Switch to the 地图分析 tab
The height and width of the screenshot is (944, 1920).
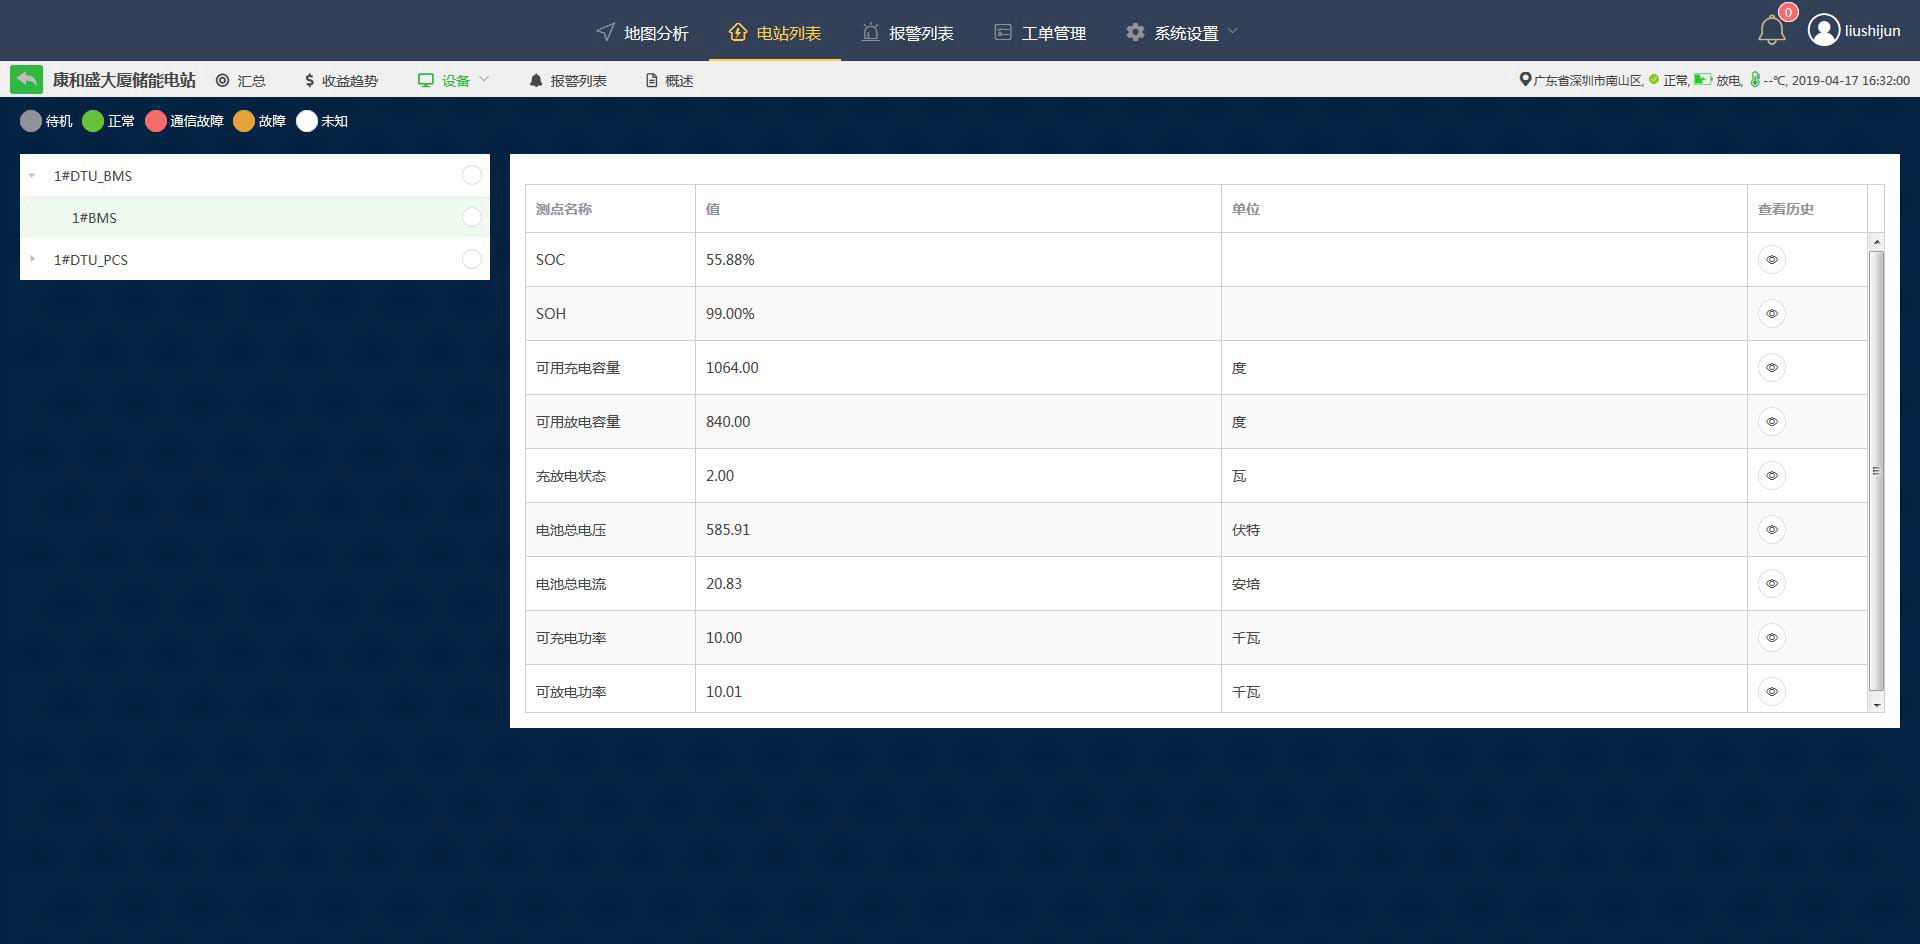[643, 33]
